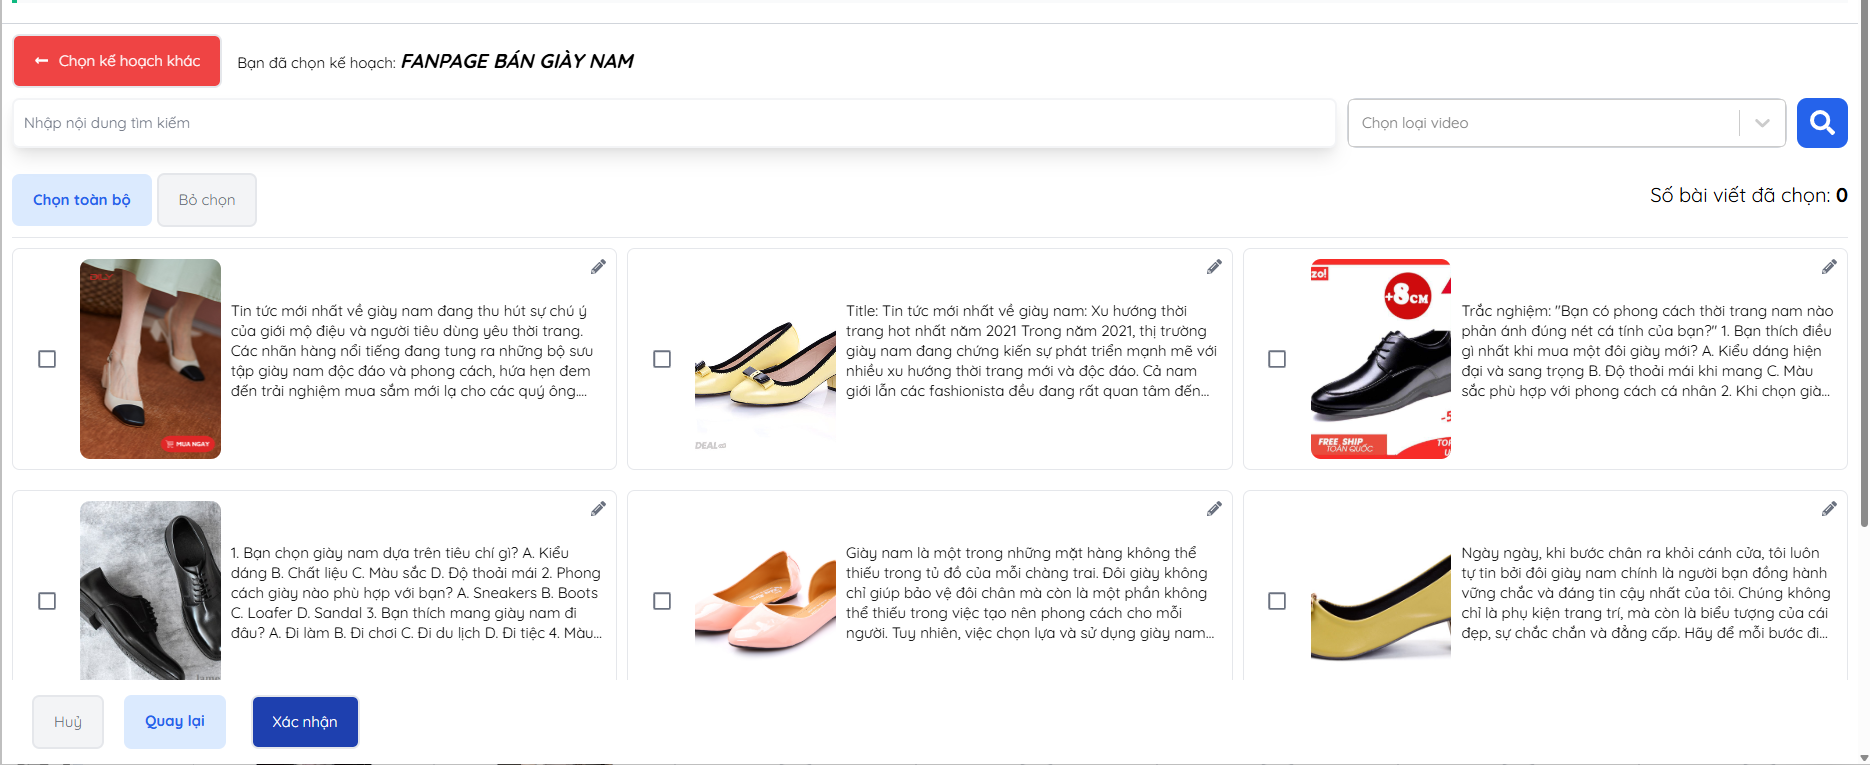Image resolution: width=1870 pixels, height=765 pixels.
Task: Confirm with the 'Xác nhận' button
Action: coord(305,722)
